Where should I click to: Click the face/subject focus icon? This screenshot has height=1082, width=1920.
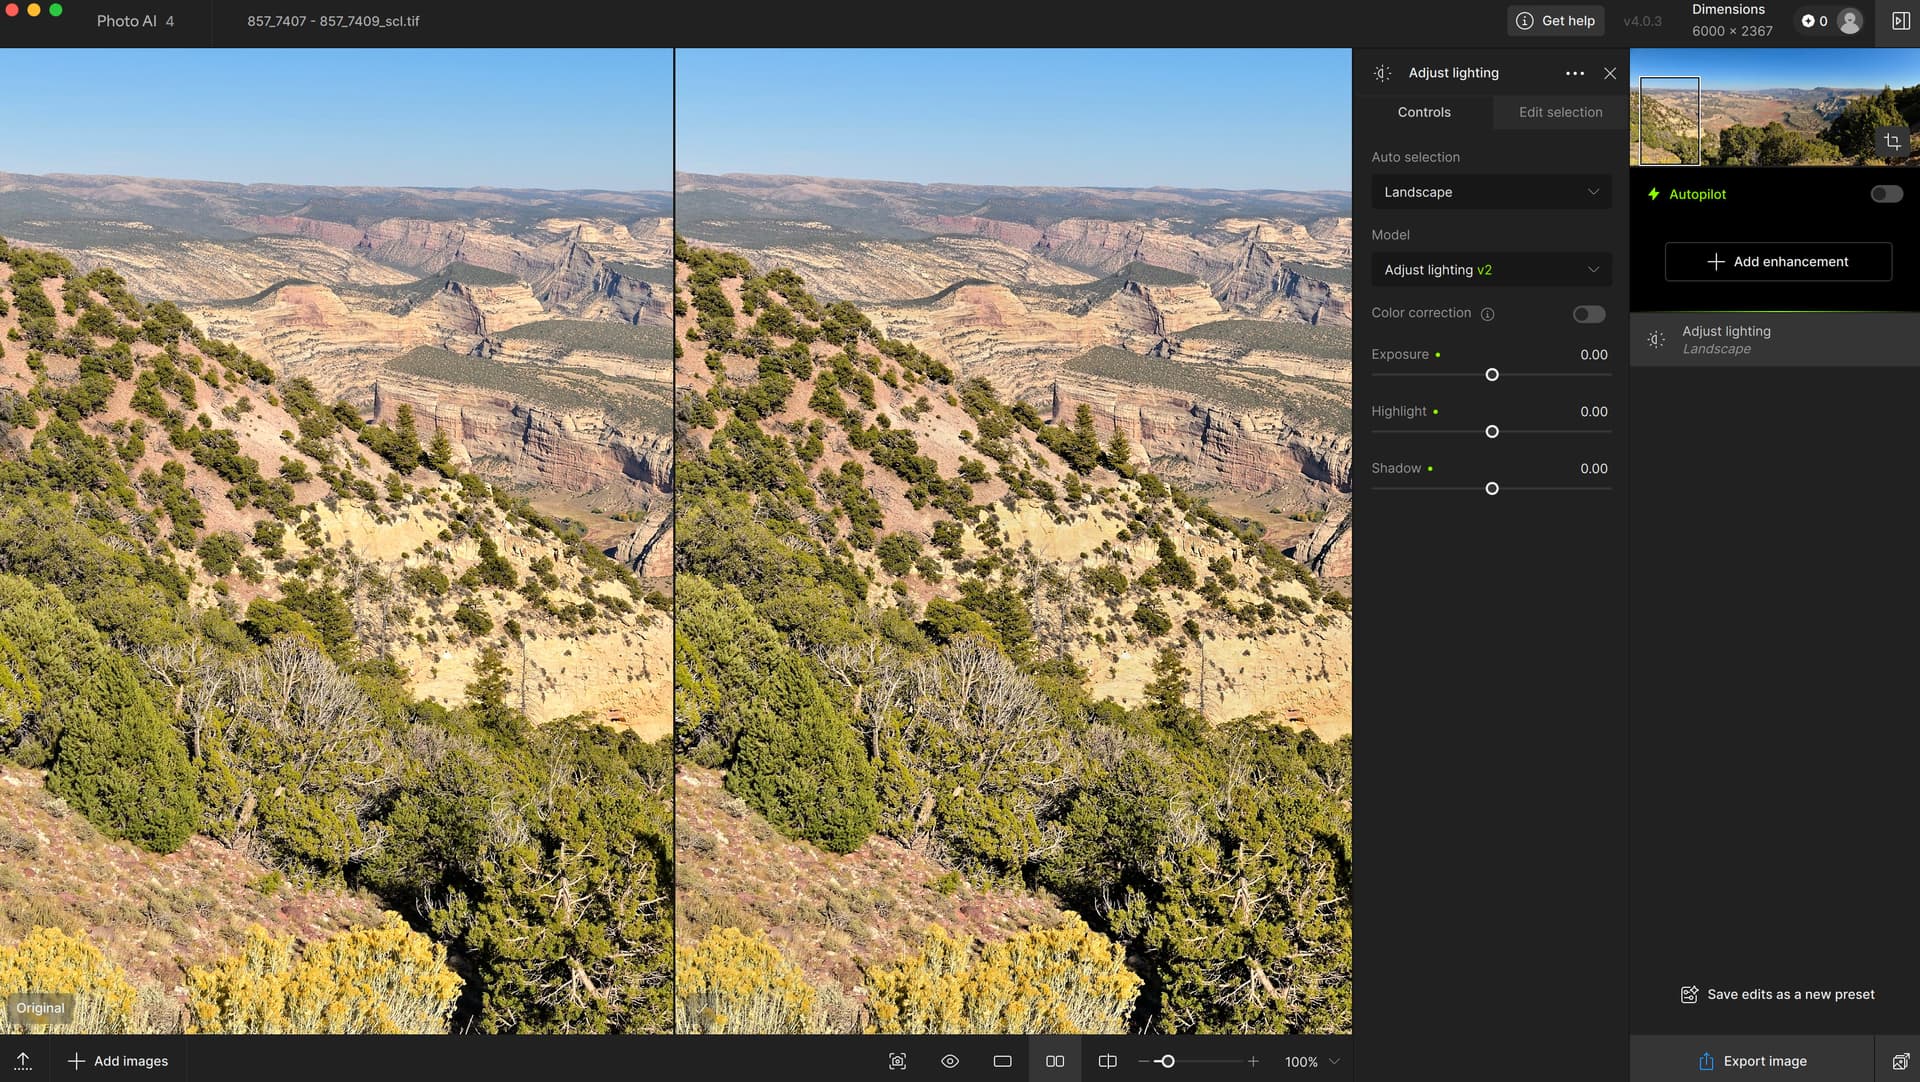[898, 1061]
